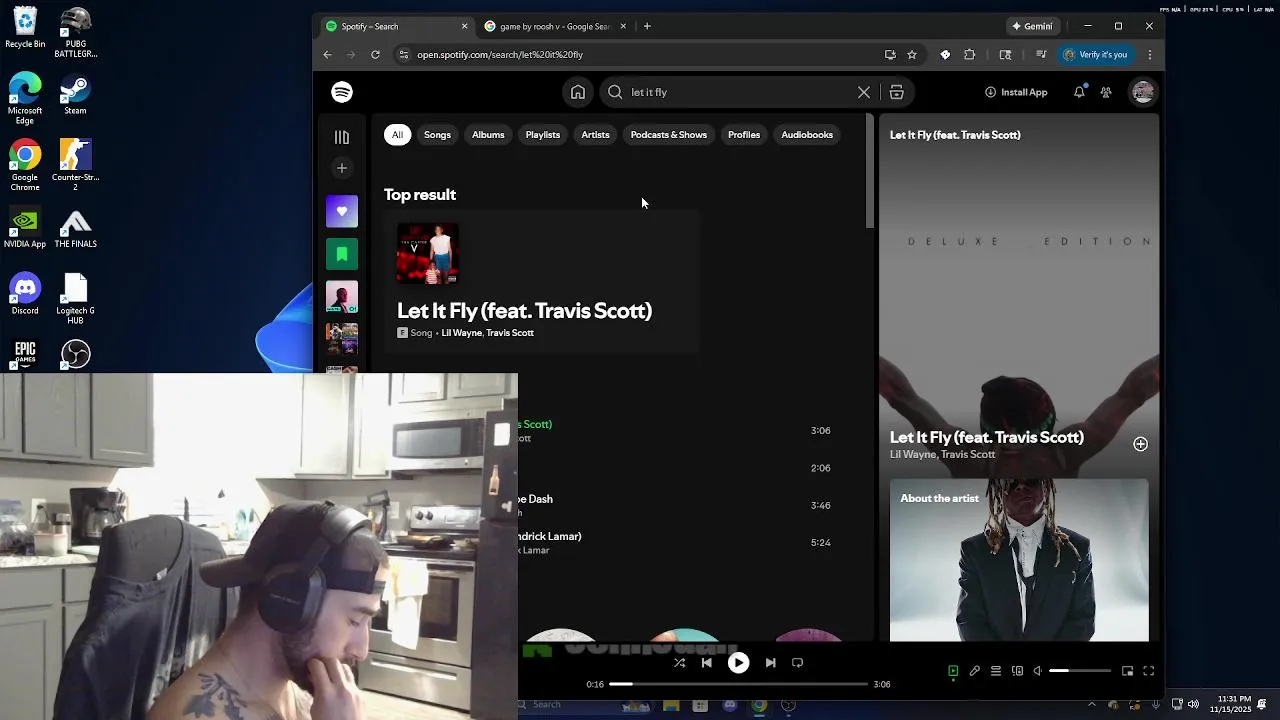This screenshot has height=720, width=1280.
Task: Open the mini player icon
Action: (x=1127, y=671)
